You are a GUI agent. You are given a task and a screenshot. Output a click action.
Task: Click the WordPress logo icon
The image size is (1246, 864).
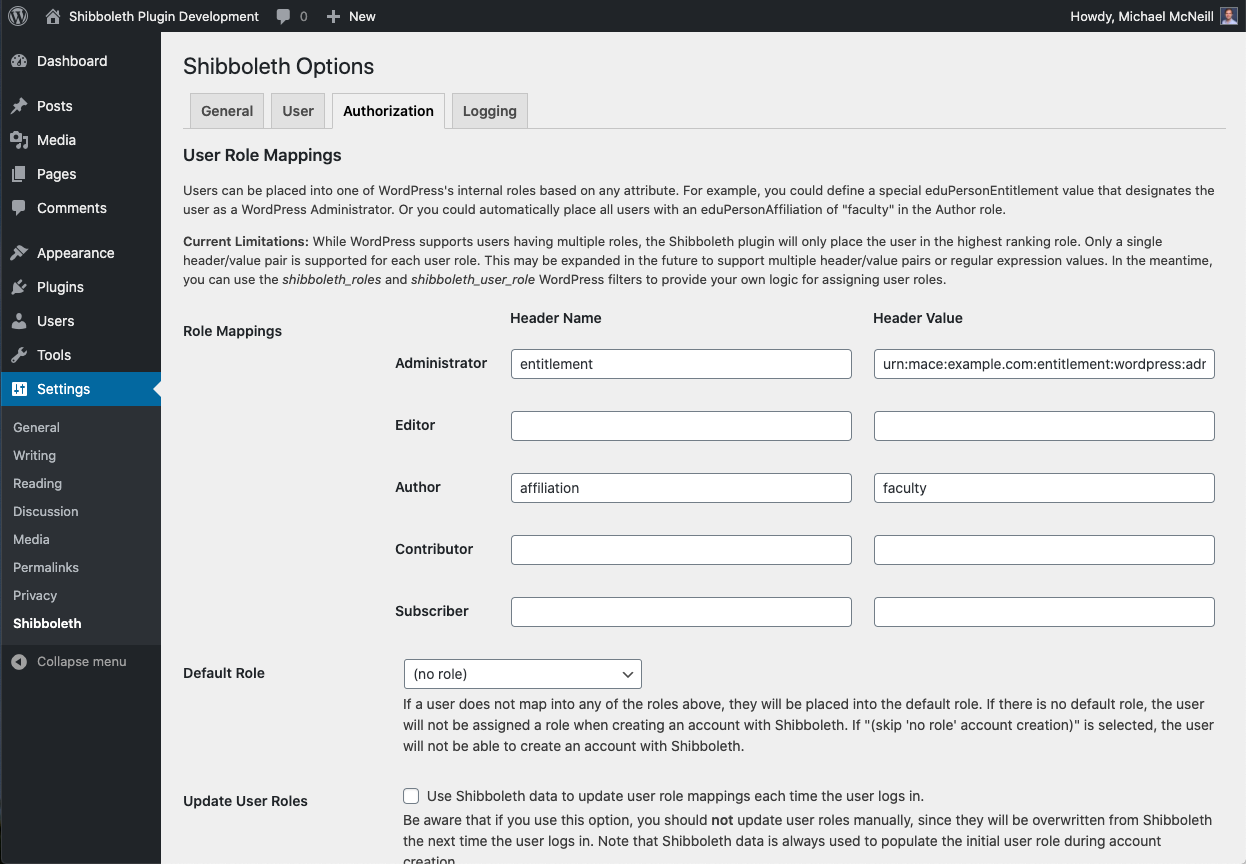[x=18, y=16]
